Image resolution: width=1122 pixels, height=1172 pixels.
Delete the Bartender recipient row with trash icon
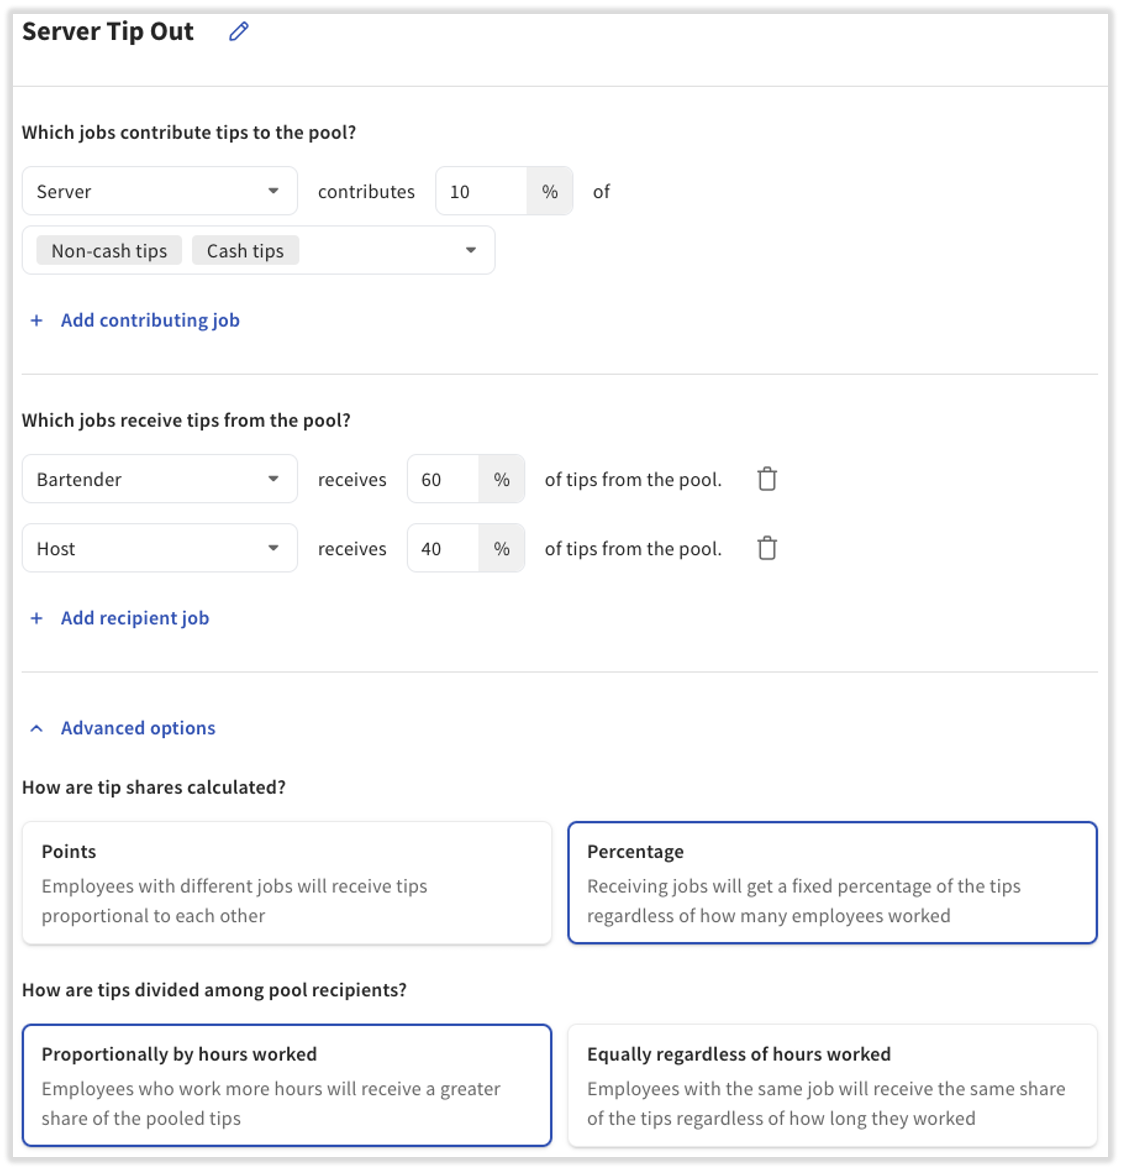pyautogui.click(x=767, y=479)
